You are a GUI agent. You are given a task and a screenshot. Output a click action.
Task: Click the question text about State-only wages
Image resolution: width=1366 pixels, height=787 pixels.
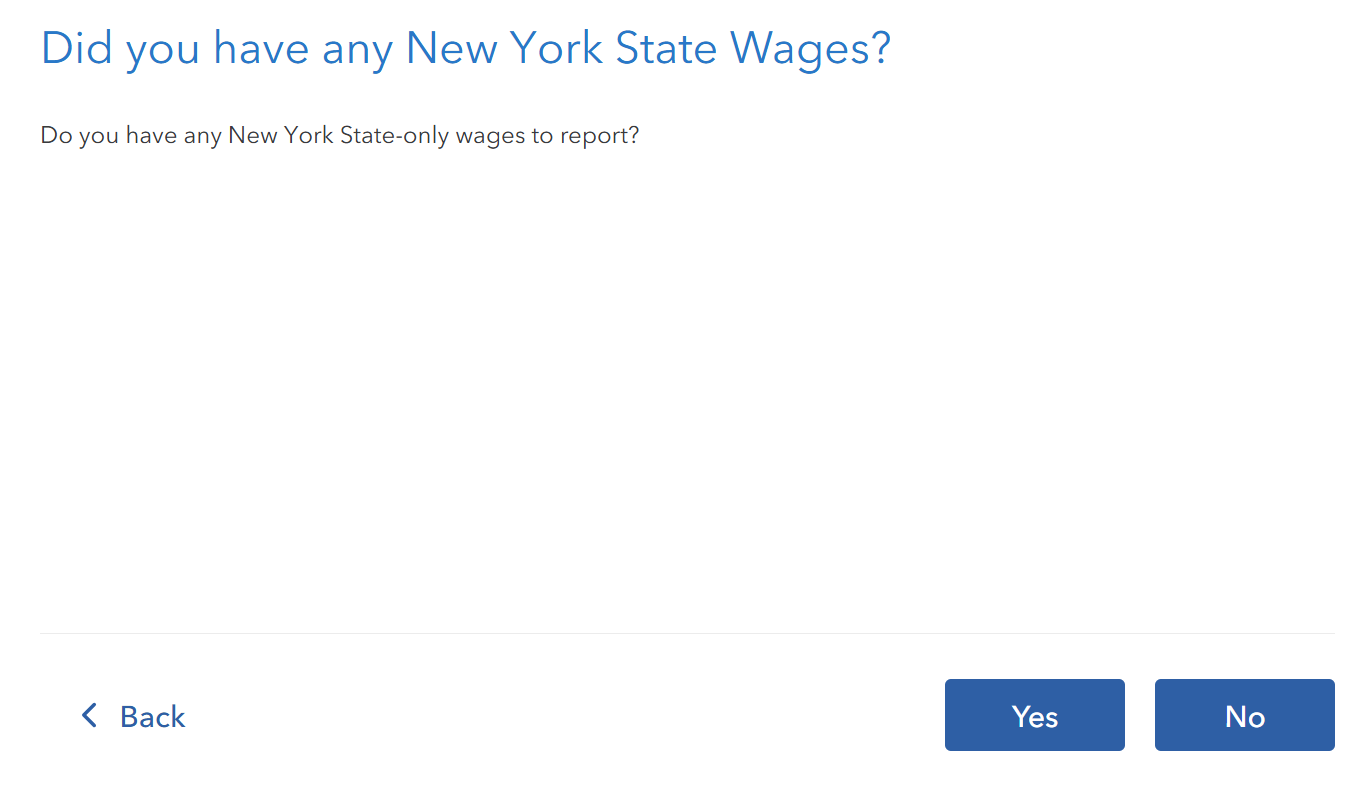coord(339,135)
